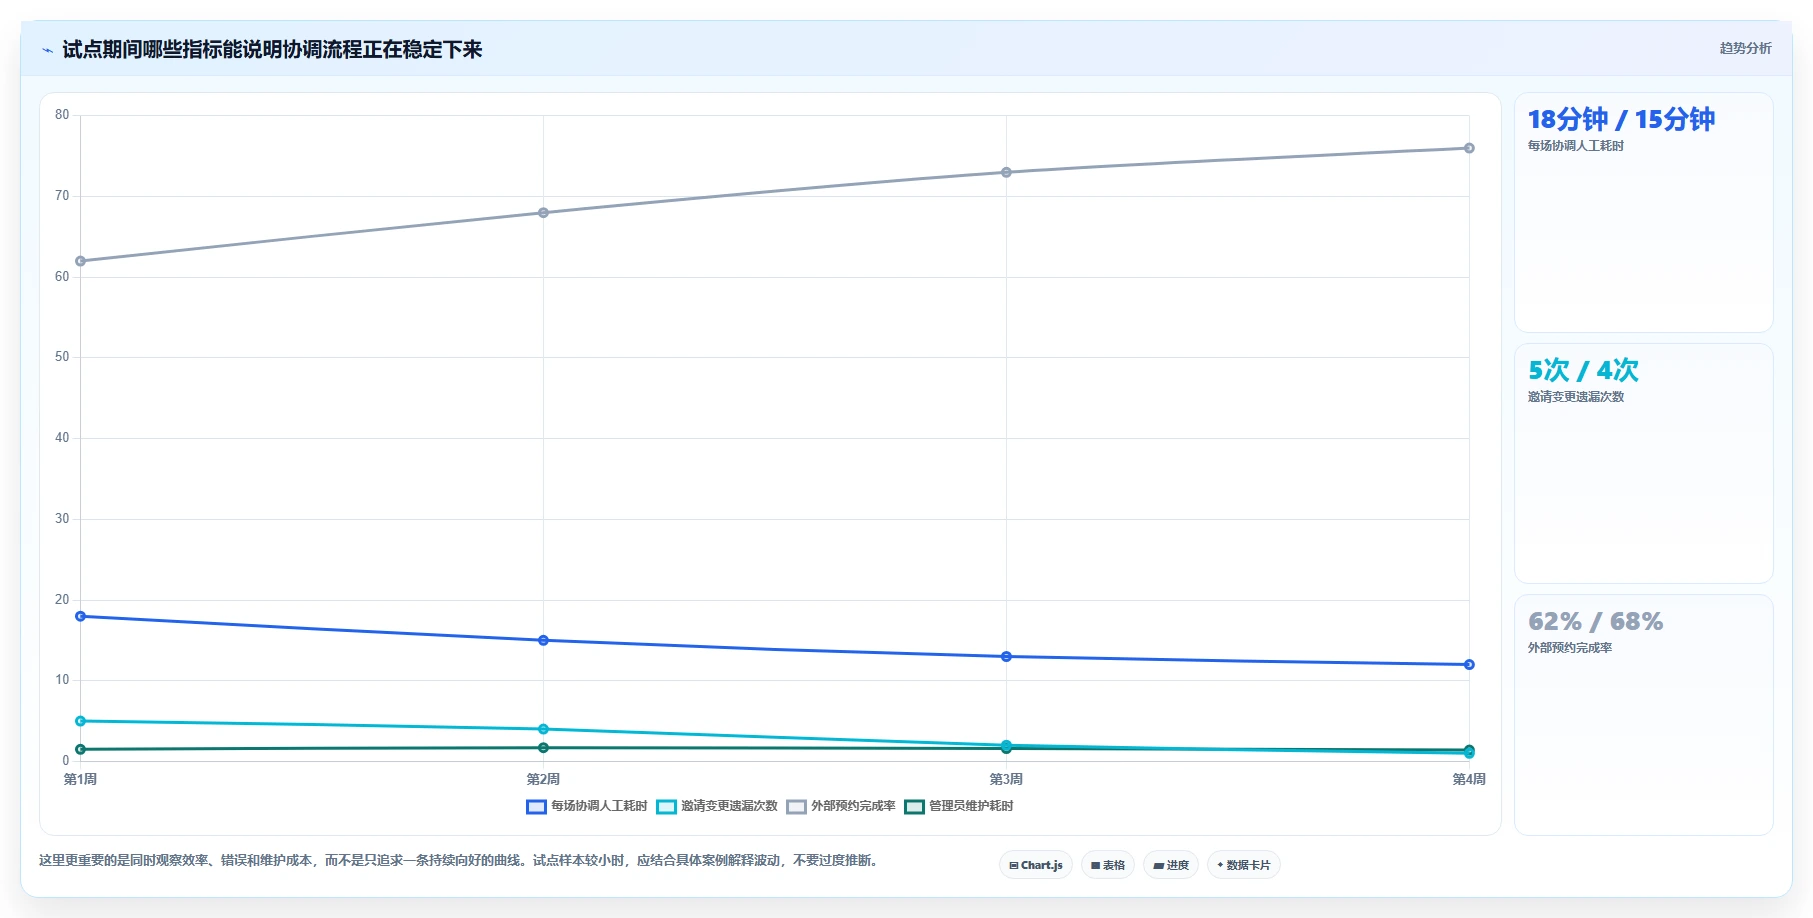1813x918 pixels.
Task: Select the 外部预约完成率 point at 第4周
Action: tap(1469, 148)
